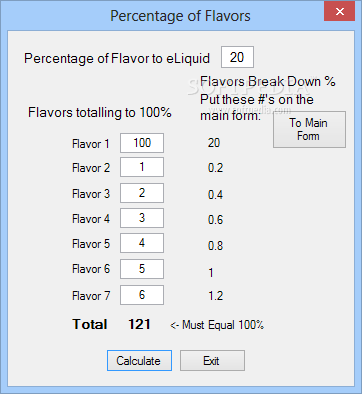Click the Exit button
The image size is (362, 394).
pos(212,360)
